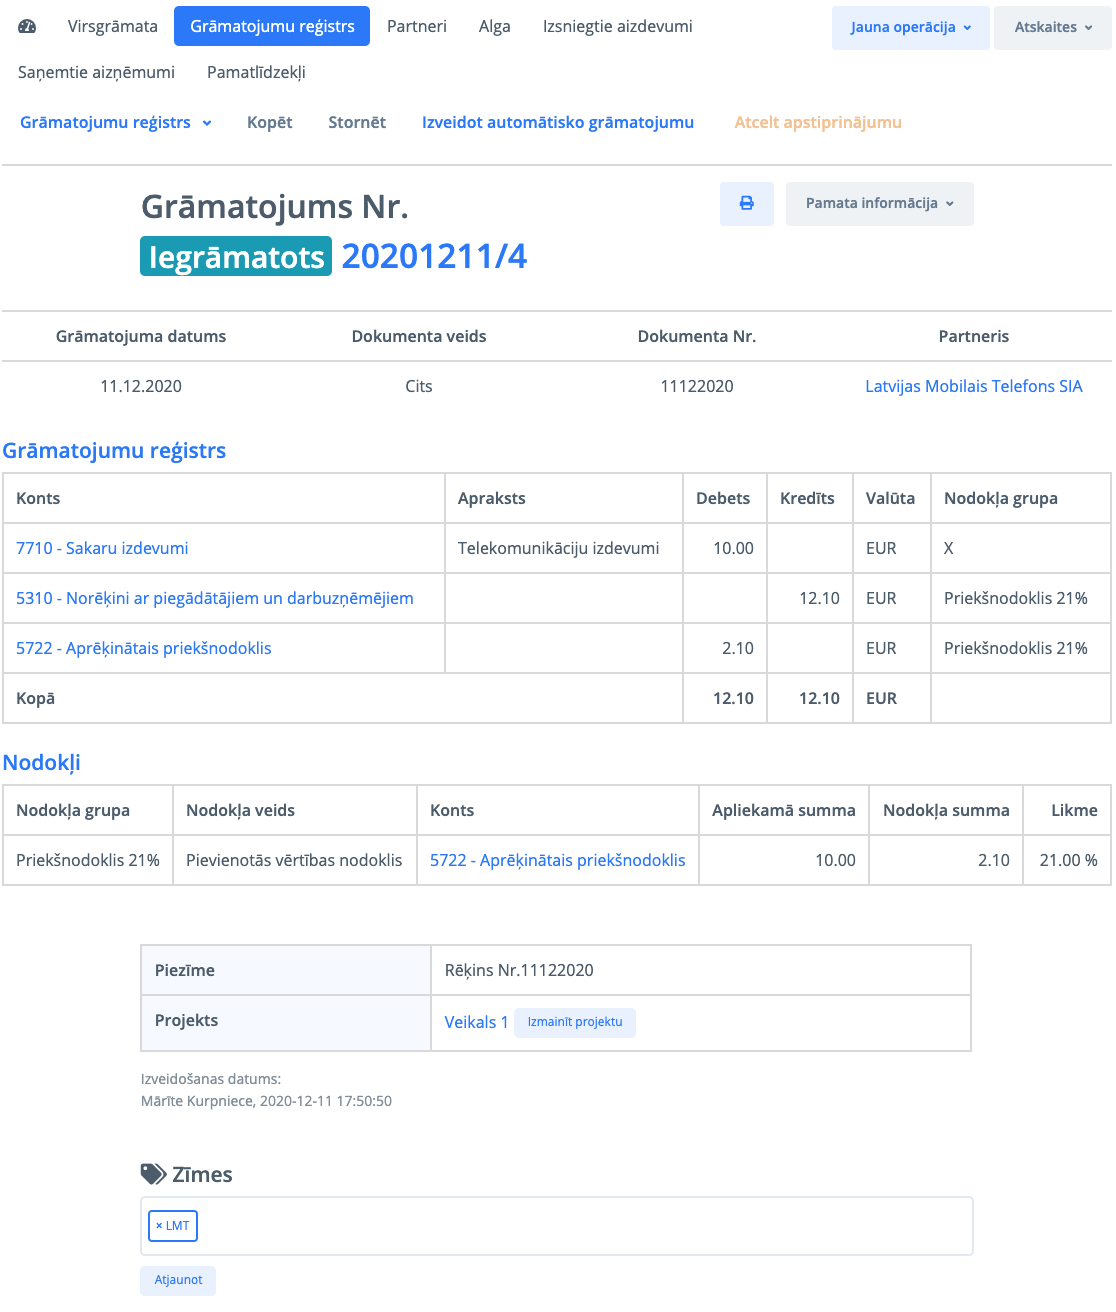Remove the LMT tag with x

coord(159,1226)
